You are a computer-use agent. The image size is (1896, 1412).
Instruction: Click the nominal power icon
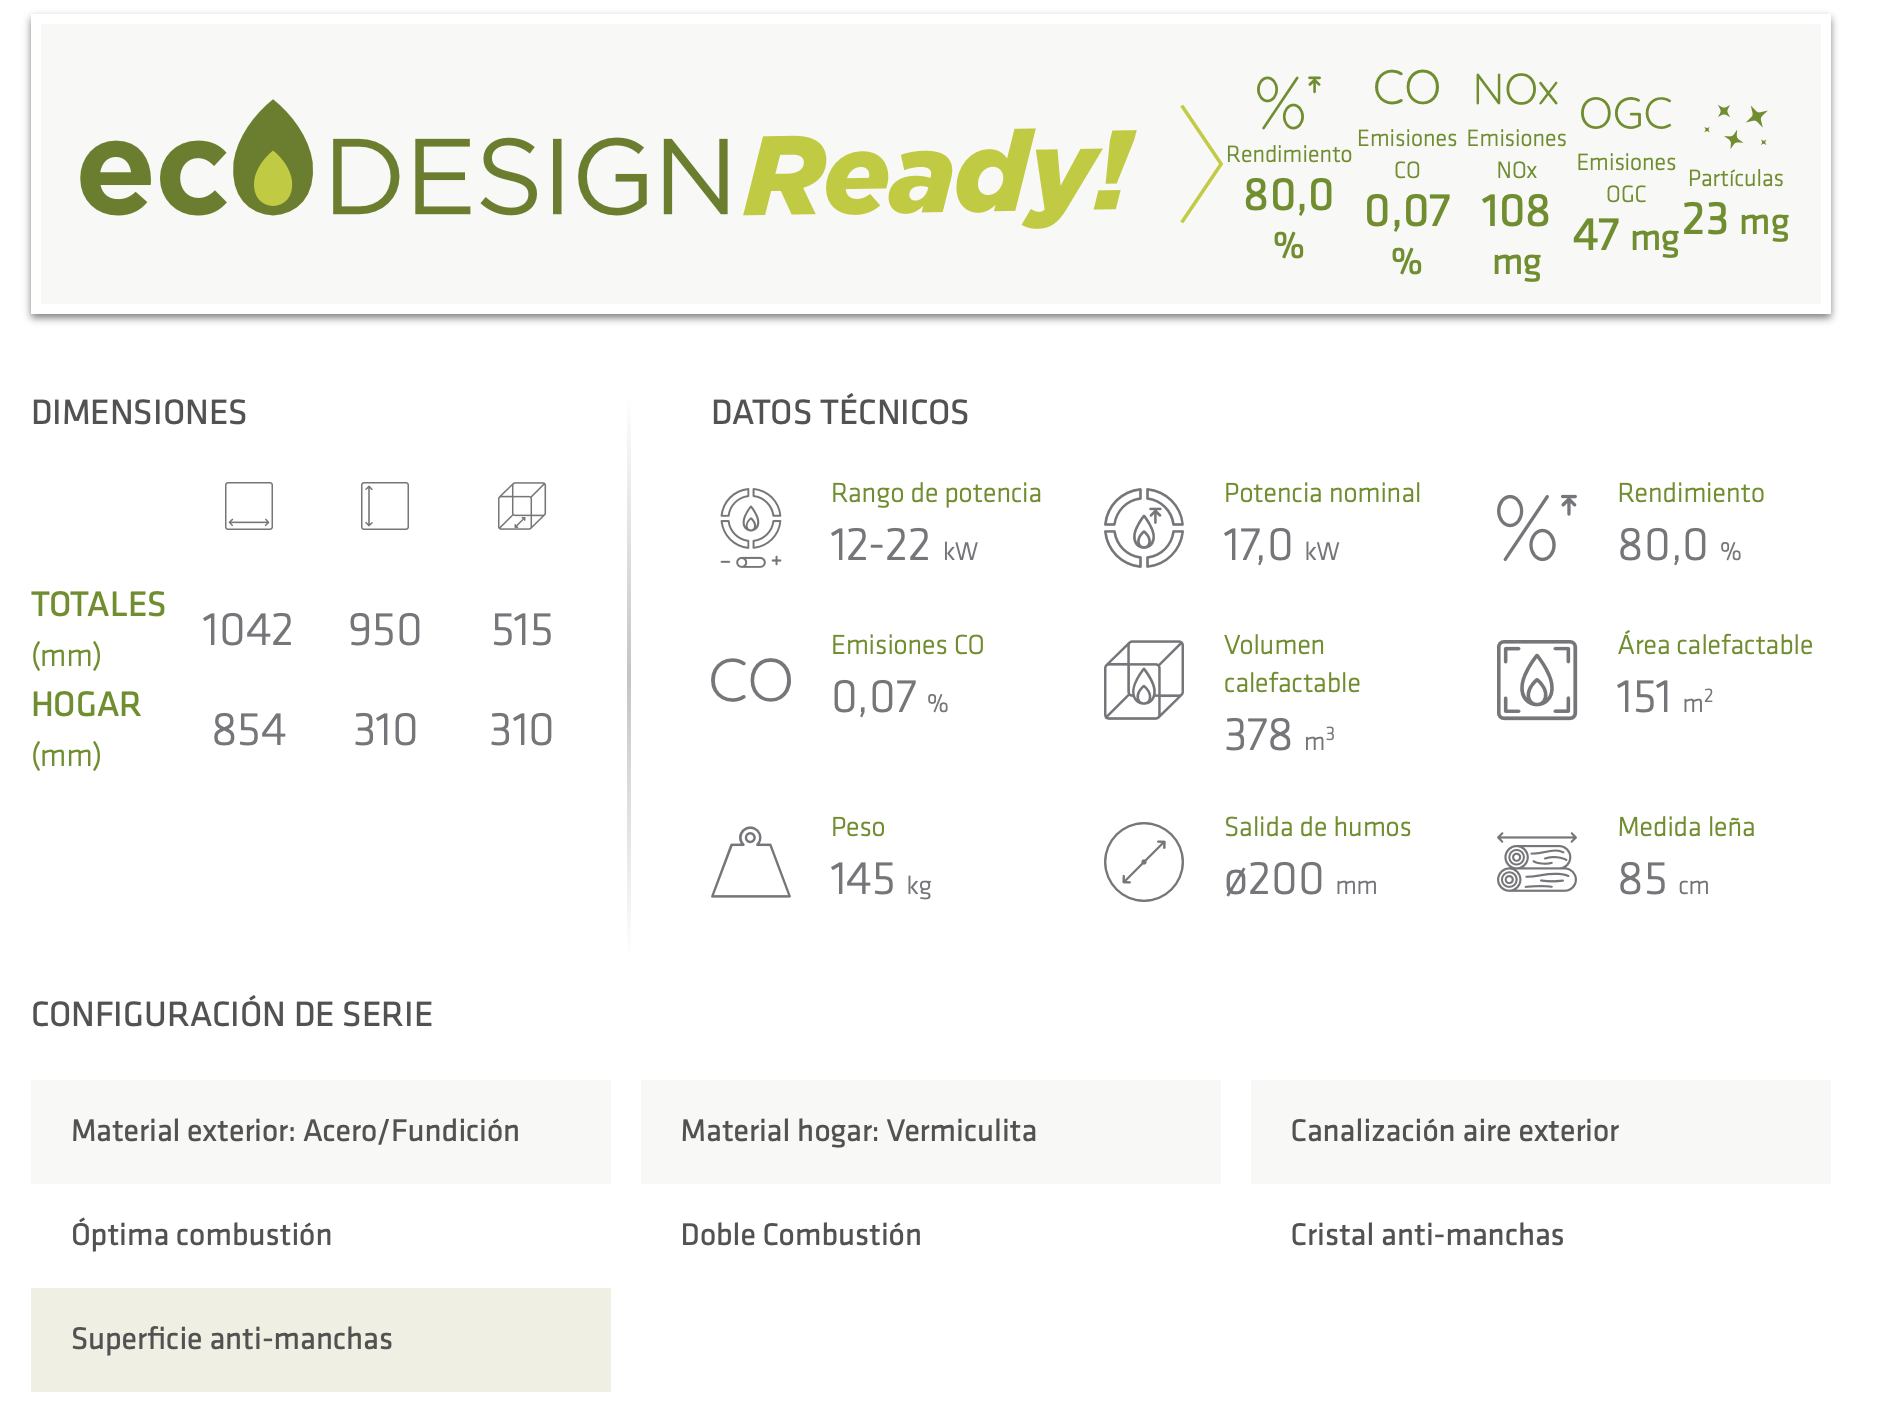(x=1143, y=527)
